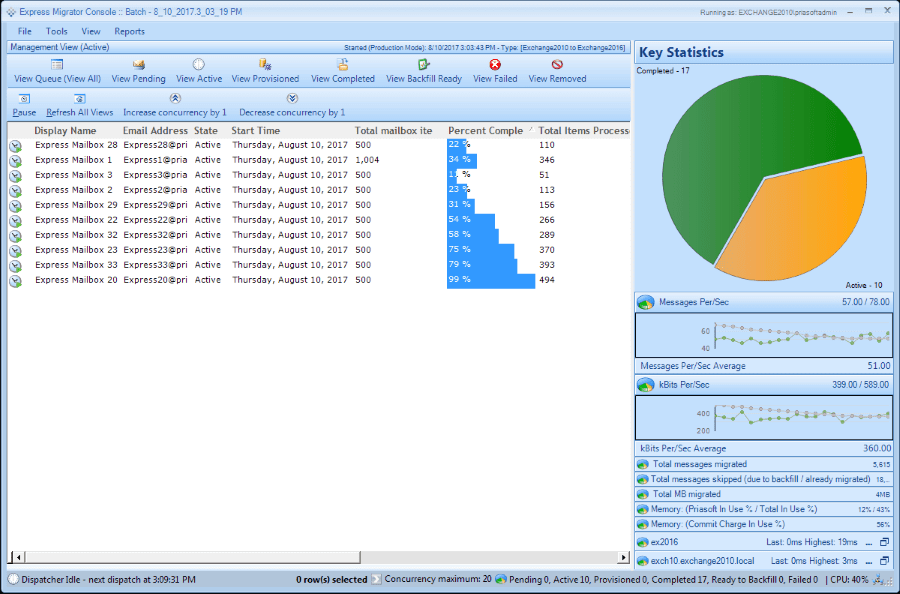Image resolution: width=900 pixels, height=594 pixels.
Task: Show the View Provisioned mailboxes
Action: pyautogui.click(x=265, y=72)
